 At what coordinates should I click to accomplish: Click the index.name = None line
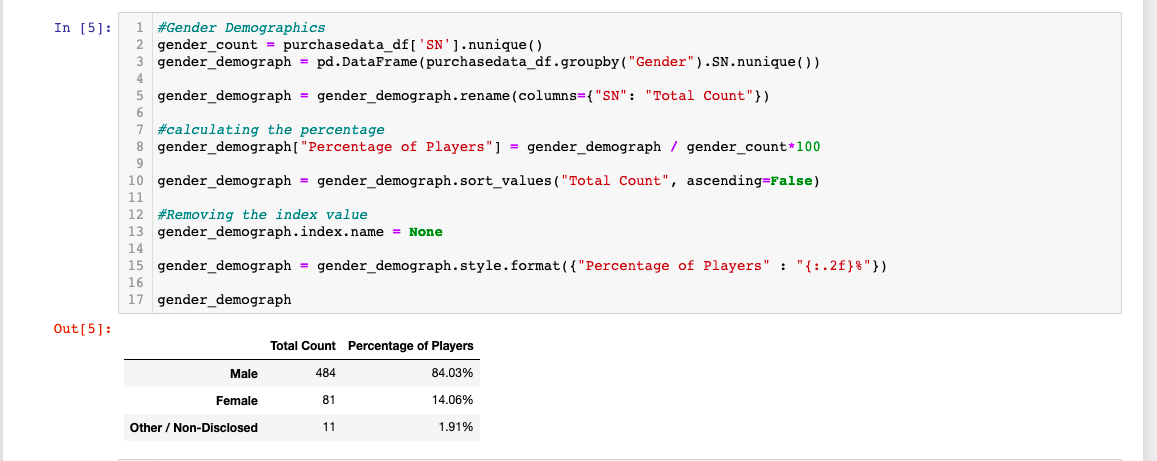(300, 232)
